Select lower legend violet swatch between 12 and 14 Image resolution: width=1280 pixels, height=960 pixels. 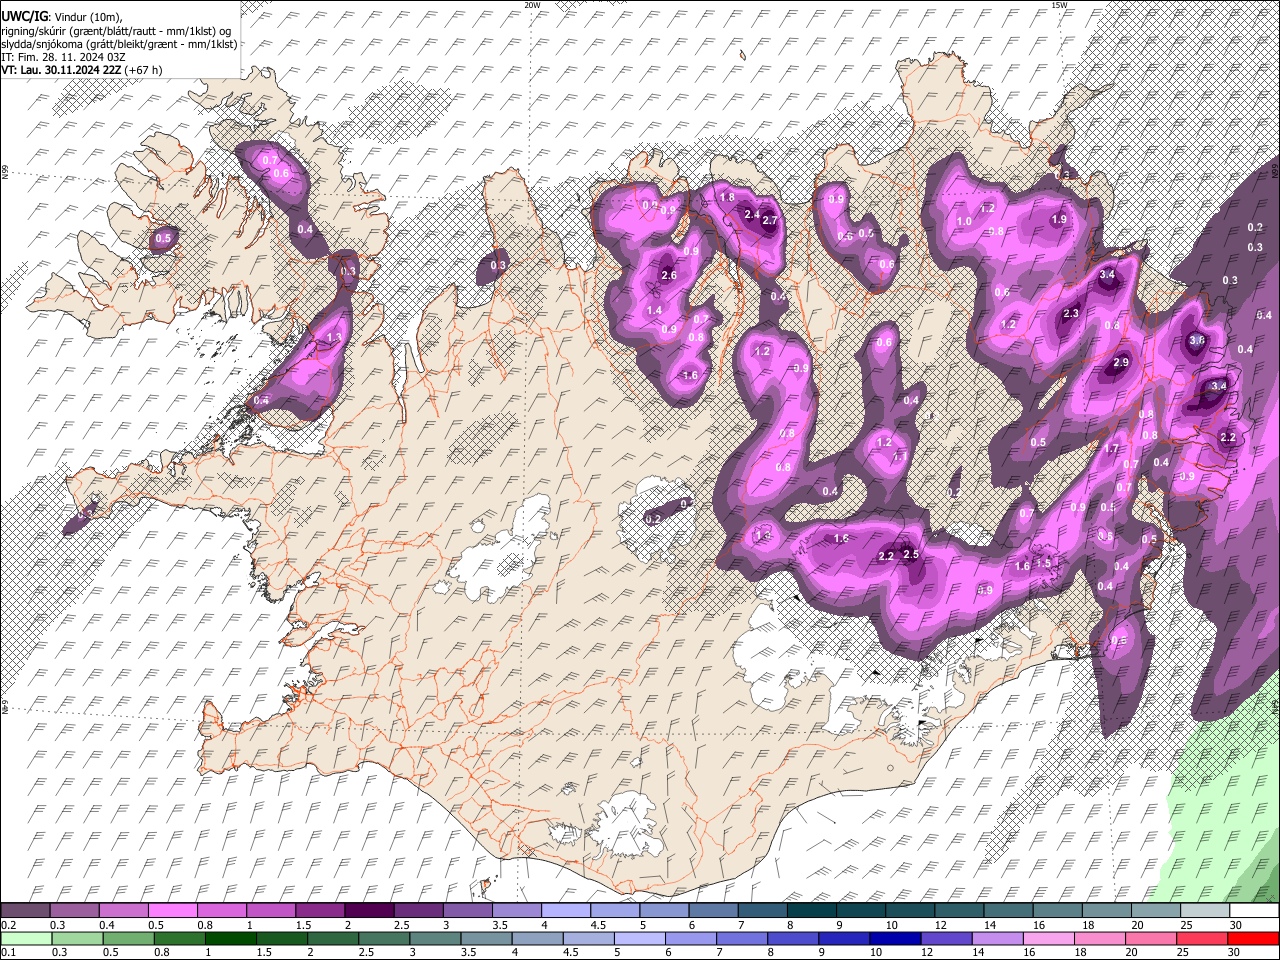(x=946, y=938)
